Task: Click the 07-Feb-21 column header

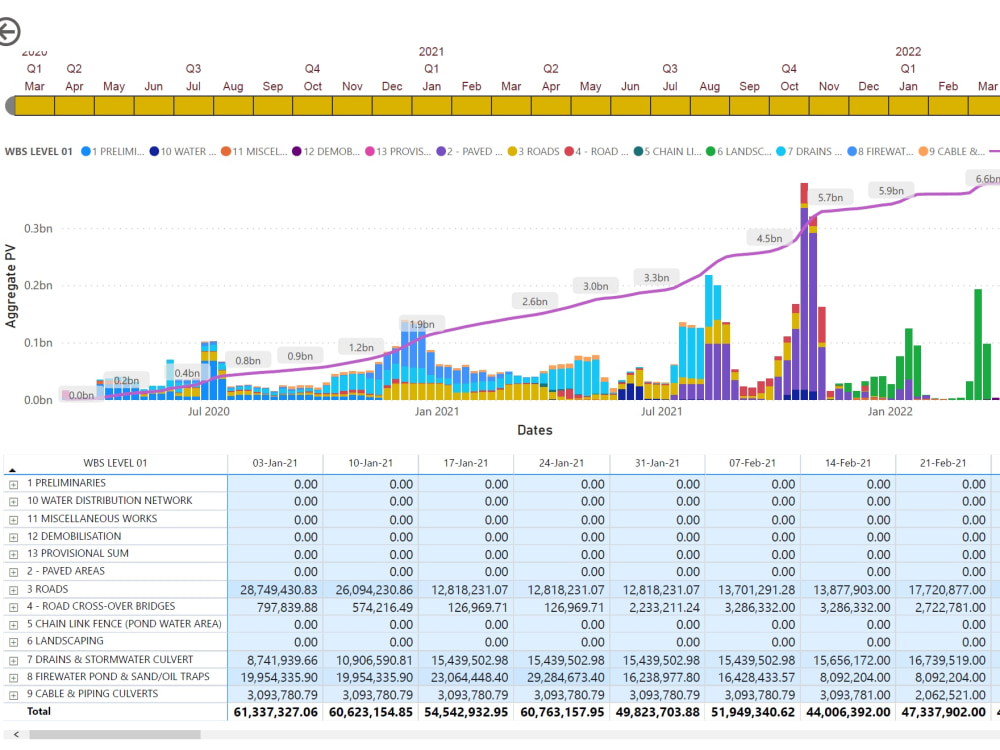Action: tap(753, 463)
